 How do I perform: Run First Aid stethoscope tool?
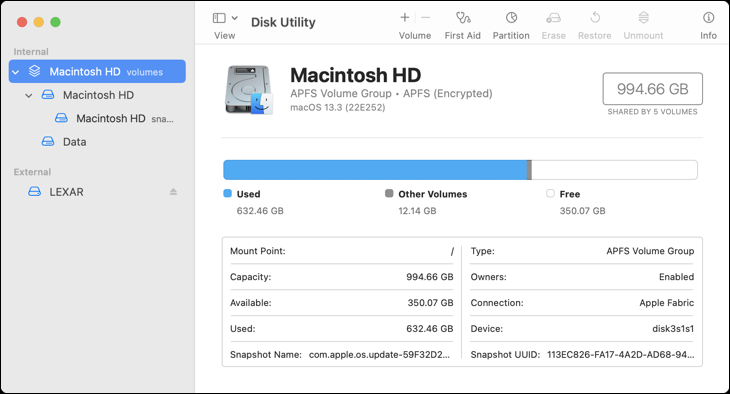(463, 18)
